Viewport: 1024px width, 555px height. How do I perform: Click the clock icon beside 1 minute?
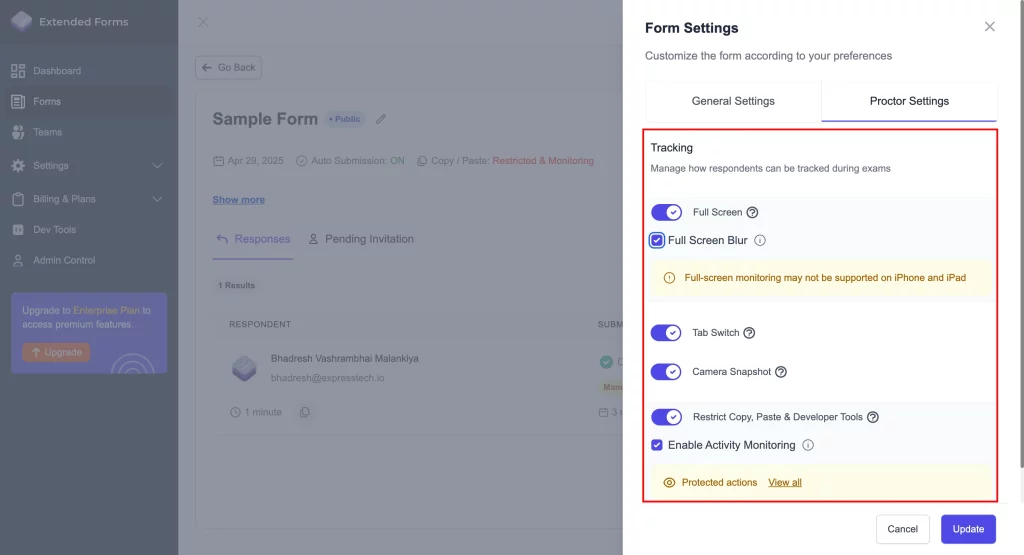[x=235, y=412]
